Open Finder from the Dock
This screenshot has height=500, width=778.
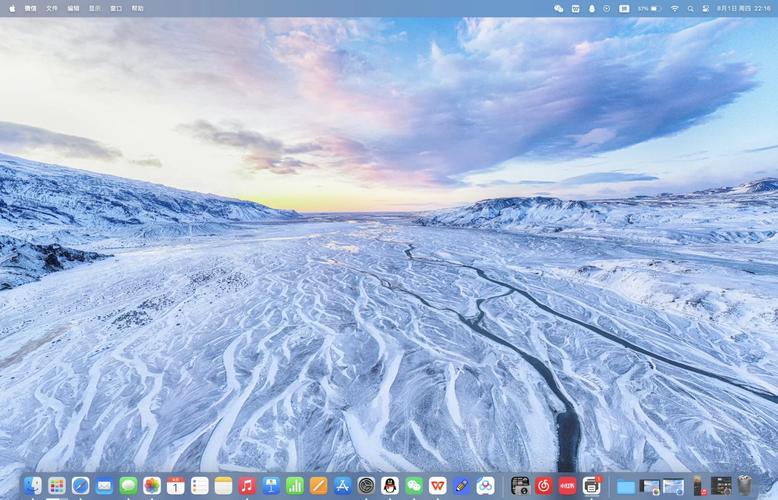[x=33, y=485]
